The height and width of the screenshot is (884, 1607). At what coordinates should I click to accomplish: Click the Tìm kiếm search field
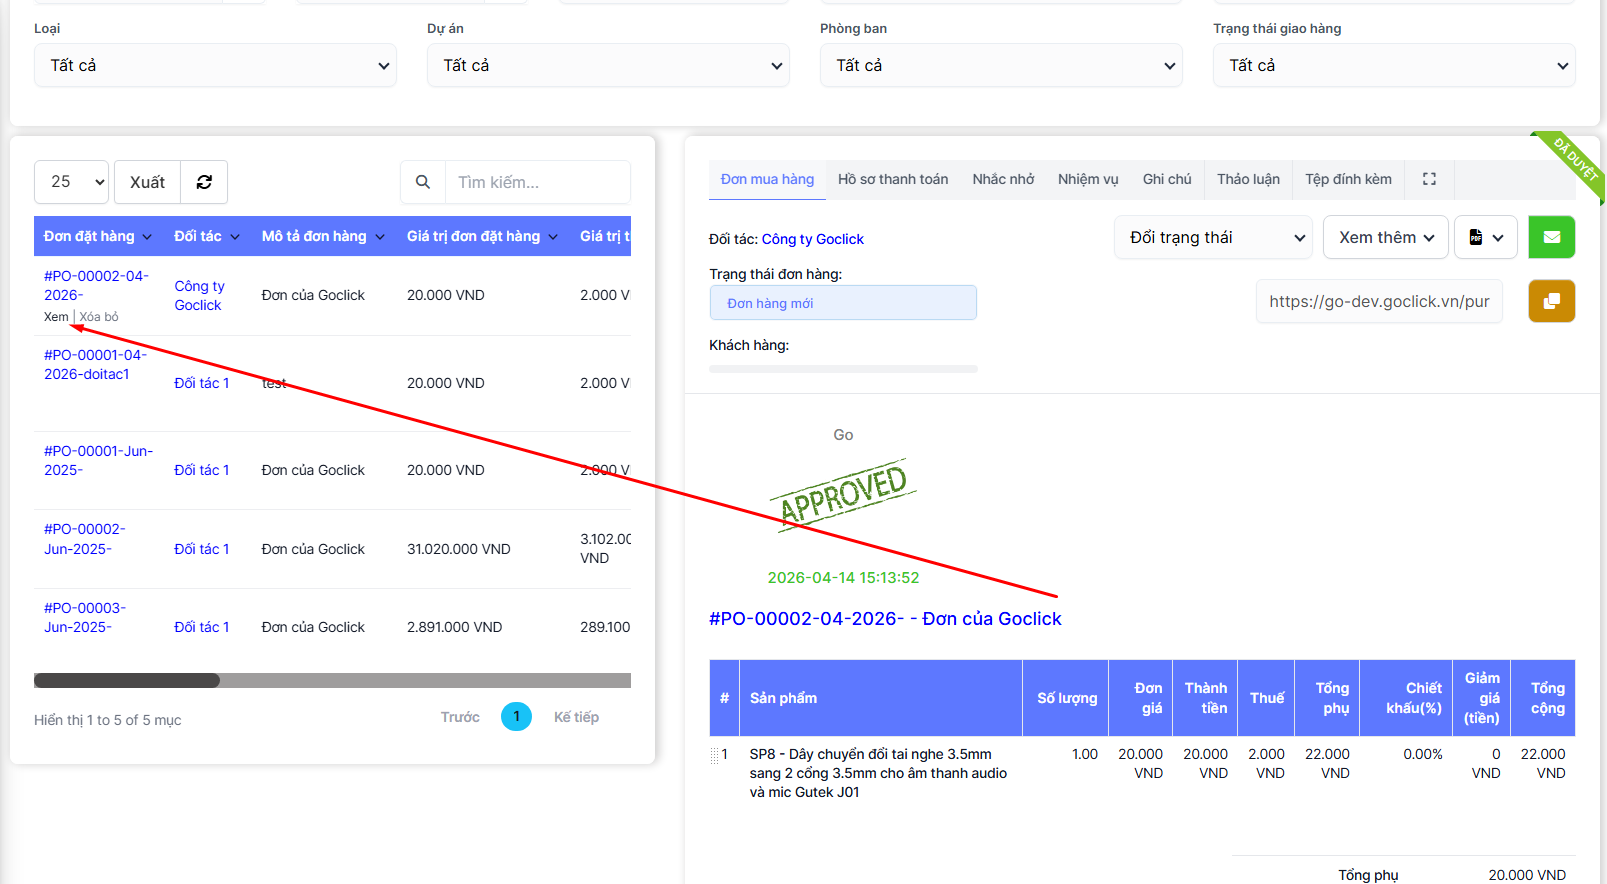click(537, 182)
